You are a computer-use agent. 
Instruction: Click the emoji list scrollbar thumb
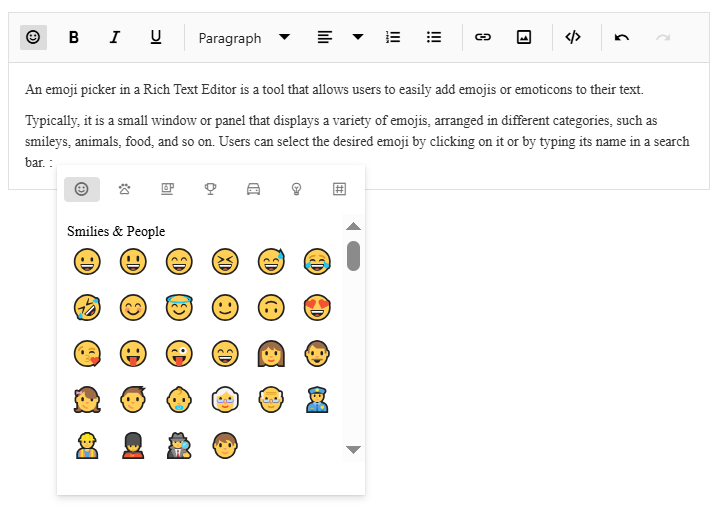(x=353, y=256)
